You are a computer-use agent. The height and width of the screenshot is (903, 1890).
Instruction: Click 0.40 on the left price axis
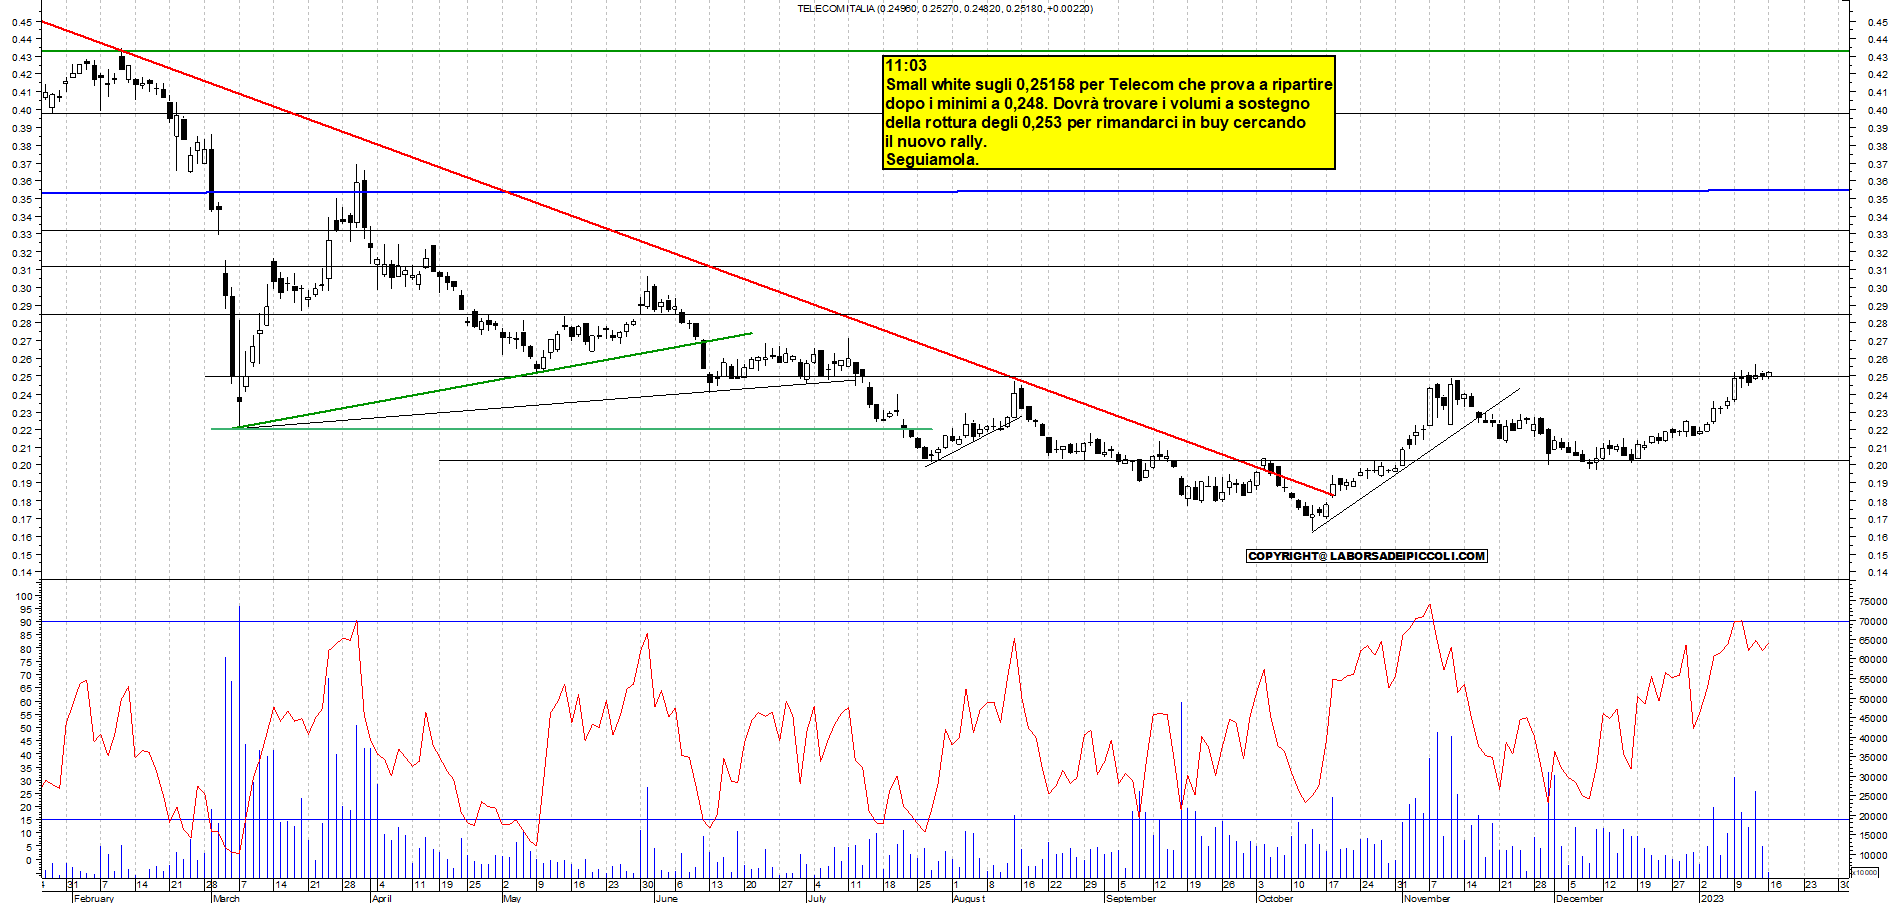22,110
